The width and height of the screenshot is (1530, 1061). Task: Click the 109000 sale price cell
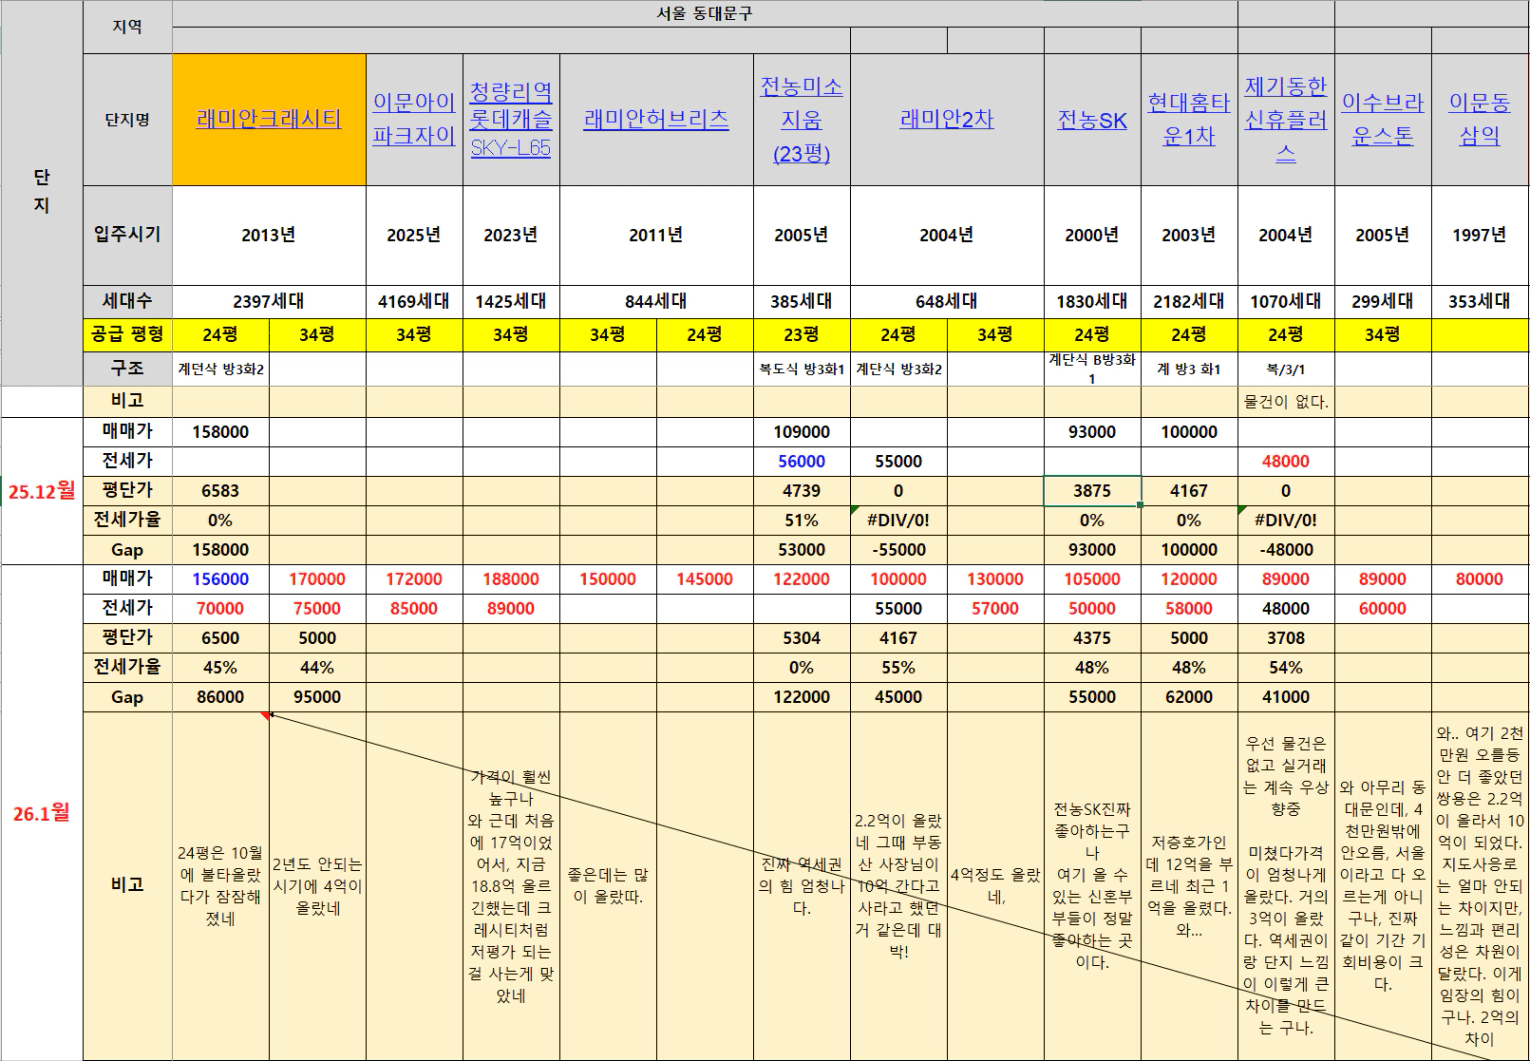click(x=802, y=432)
